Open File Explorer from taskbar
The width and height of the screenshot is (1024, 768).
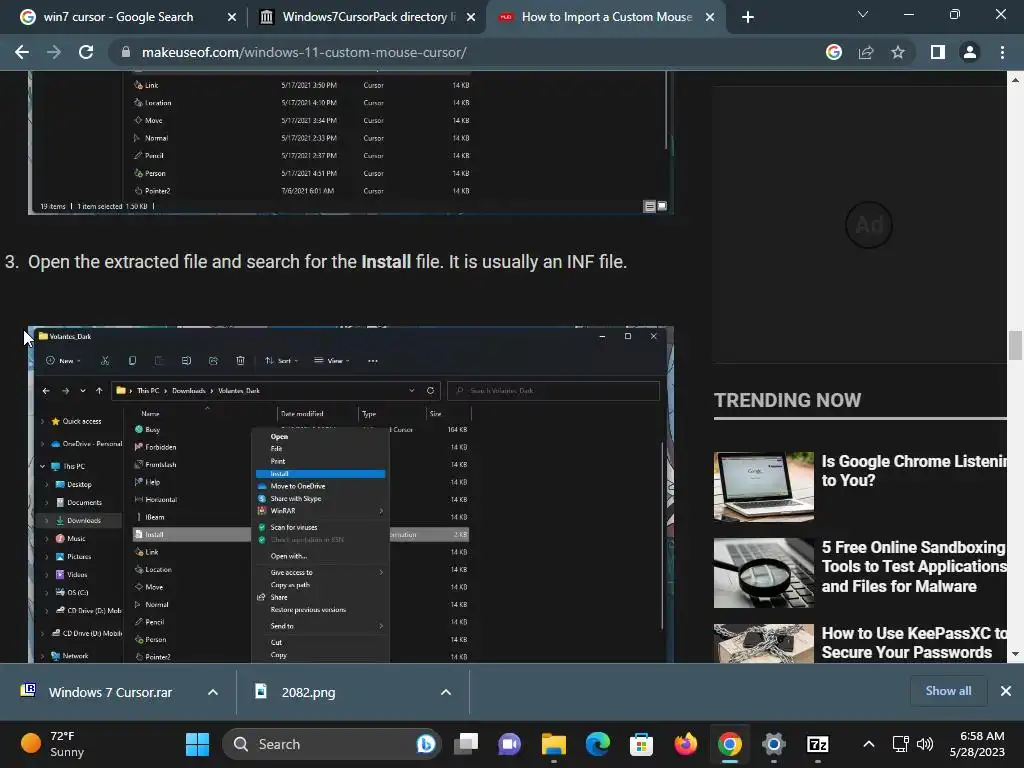pos(554,744)
